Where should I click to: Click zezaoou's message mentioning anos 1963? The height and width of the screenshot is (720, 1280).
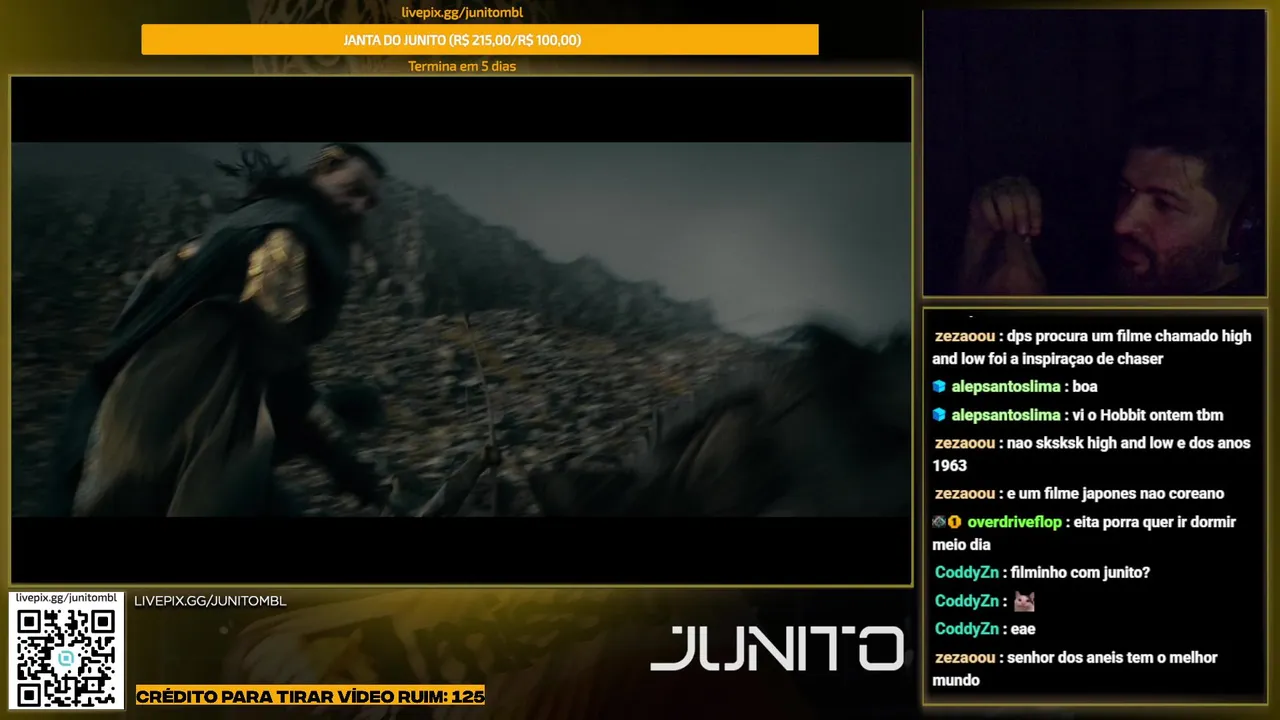1093,454
